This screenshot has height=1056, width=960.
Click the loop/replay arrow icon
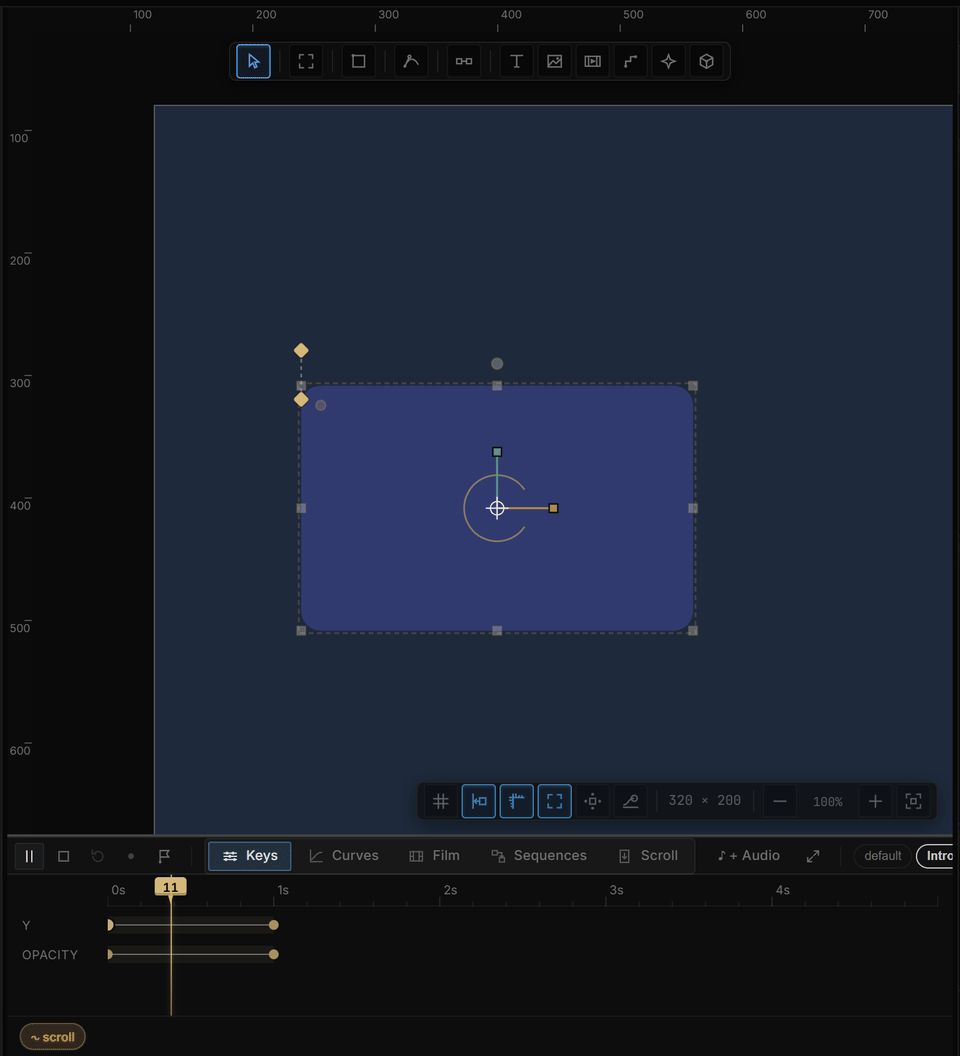pos(98,856)
